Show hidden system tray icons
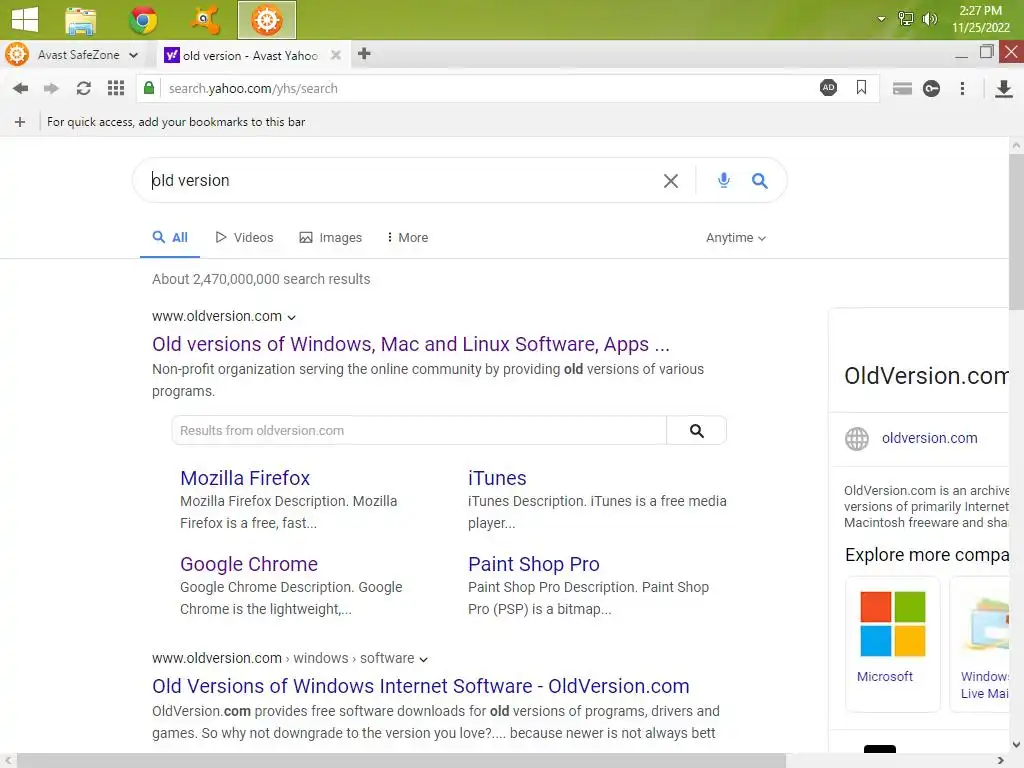 coord(881,19)
